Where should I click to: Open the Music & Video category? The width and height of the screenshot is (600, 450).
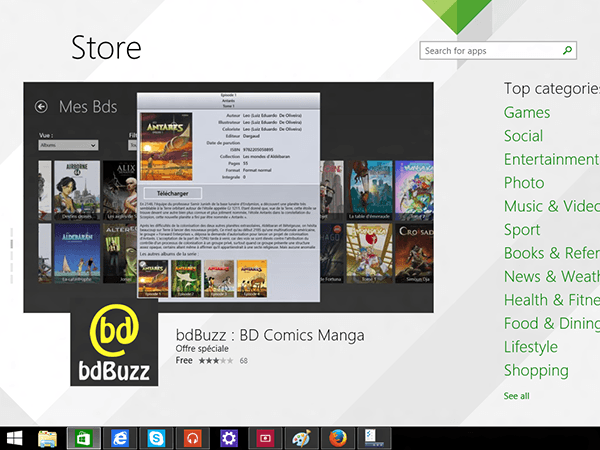pyautogui.click(x=551, y=206)
